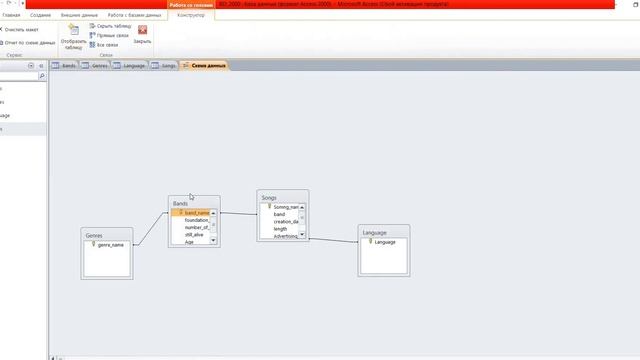
Task: Select Language field in Language table
Action: click(384, 242)
